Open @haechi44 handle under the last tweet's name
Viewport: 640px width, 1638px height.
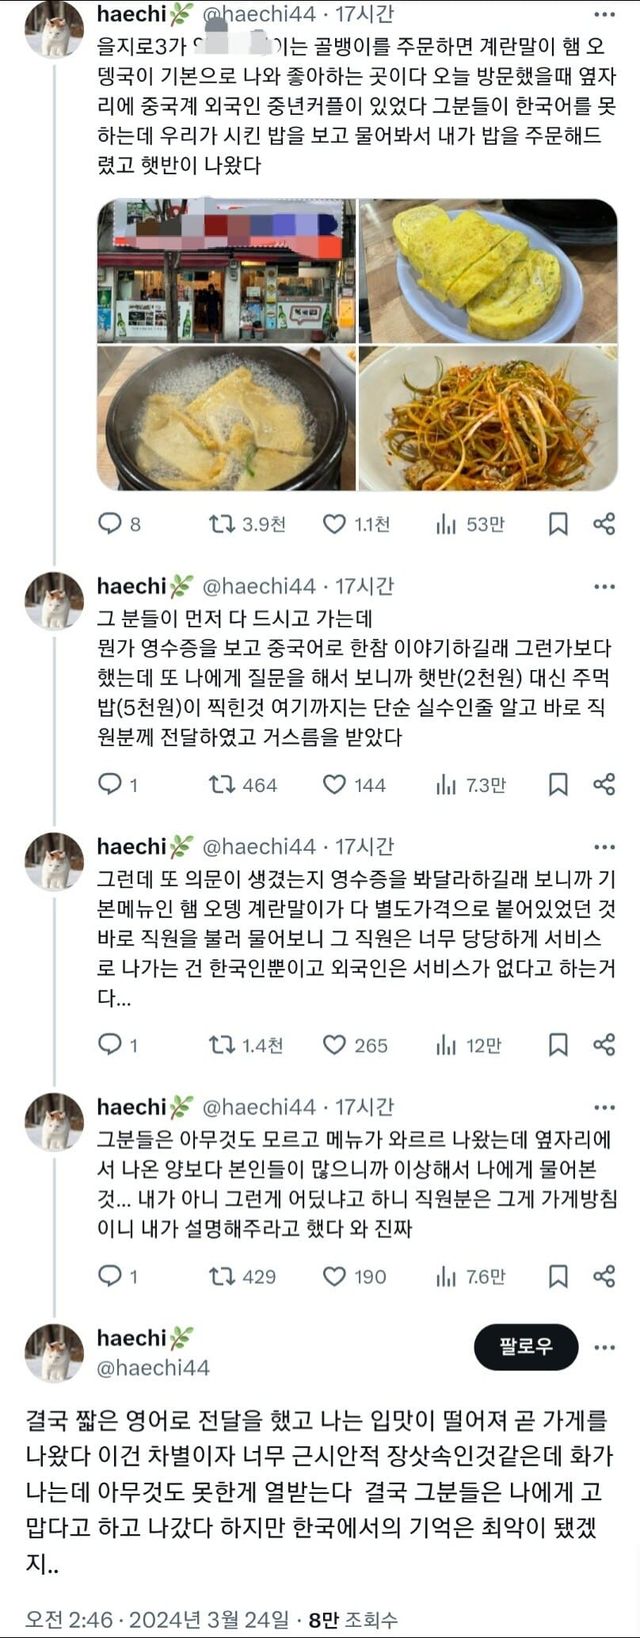click(x=153, y=1367)
